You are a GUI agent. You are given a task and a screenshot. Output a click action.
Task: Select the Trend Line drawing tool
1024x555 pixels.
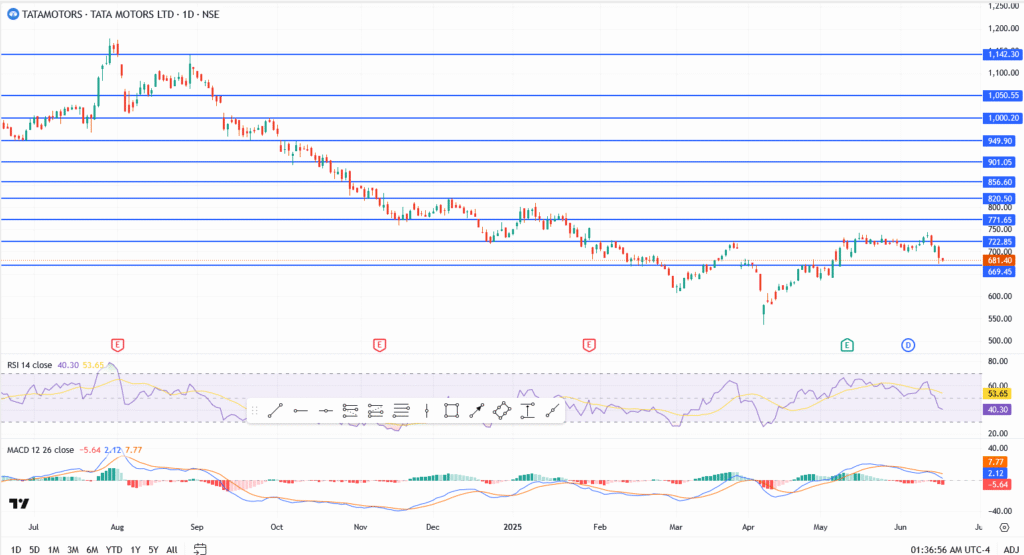[276, 411]
